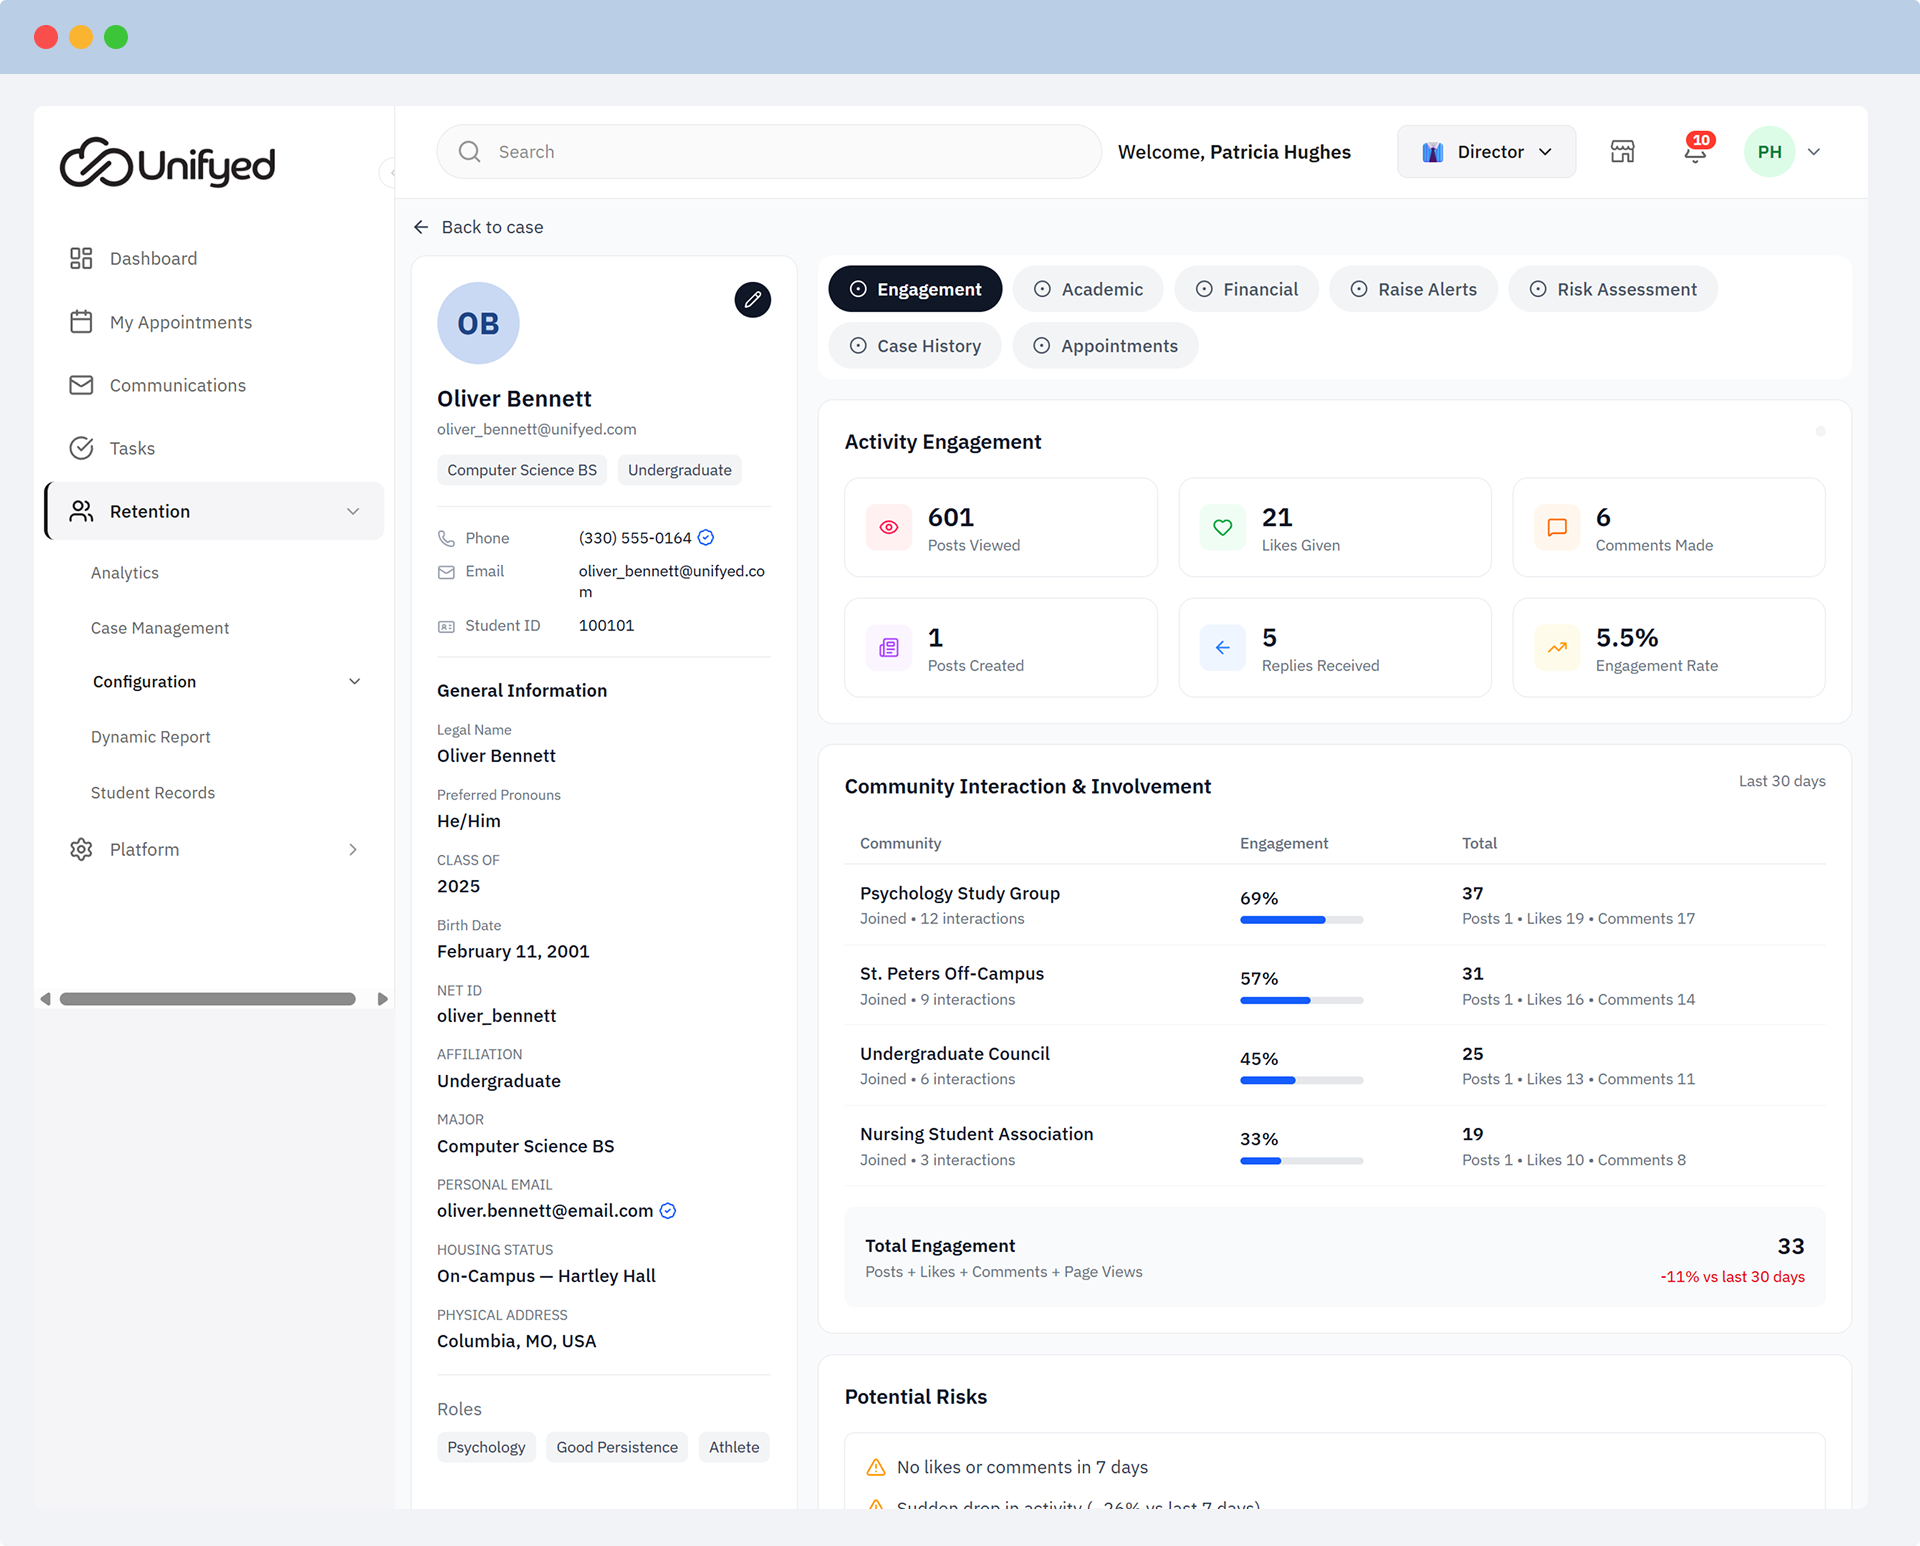1920x1546 pixels.
Task: Click the edit pencil icon on profile
Action: pos(752,299)
